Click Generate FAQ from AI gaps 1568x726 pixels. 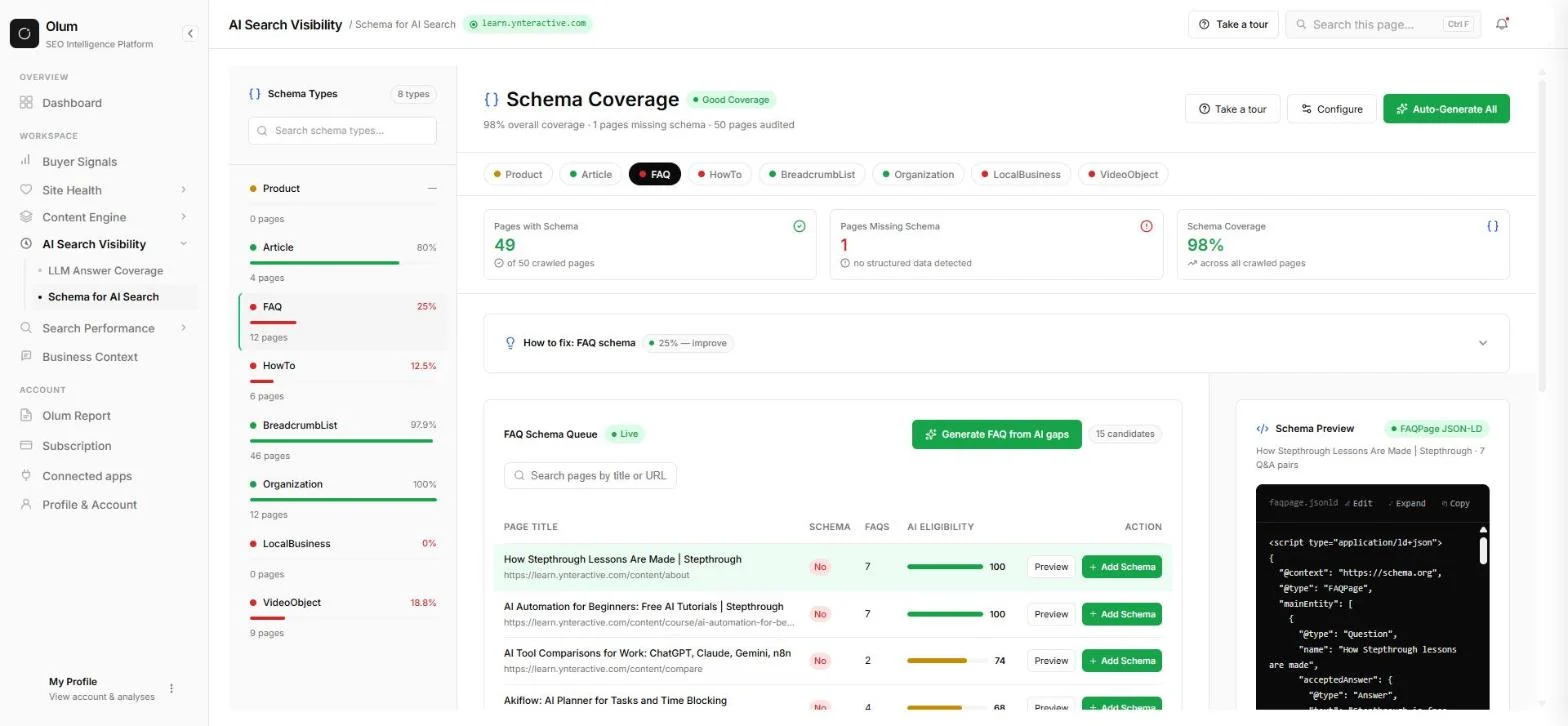coord(997,434)
